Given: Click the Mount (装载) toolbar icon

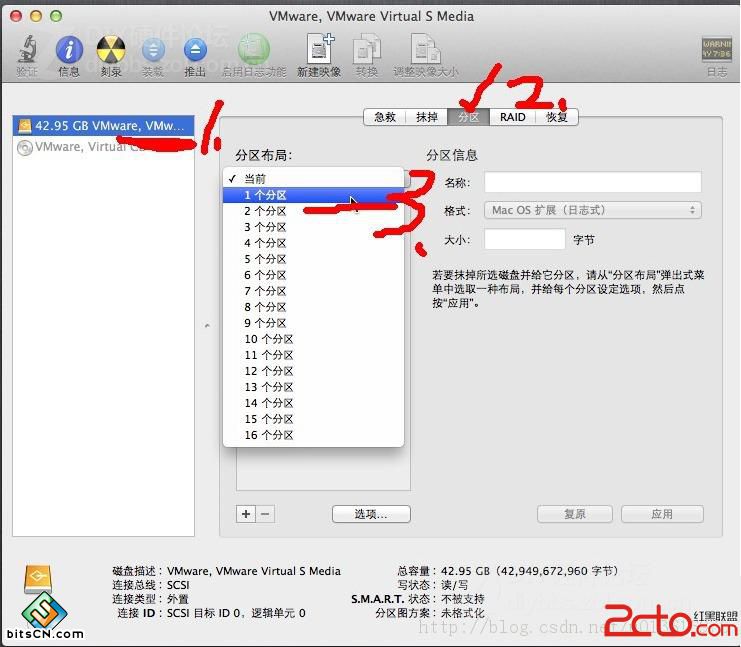Looking at the screenshot, I should click(153, 50).
